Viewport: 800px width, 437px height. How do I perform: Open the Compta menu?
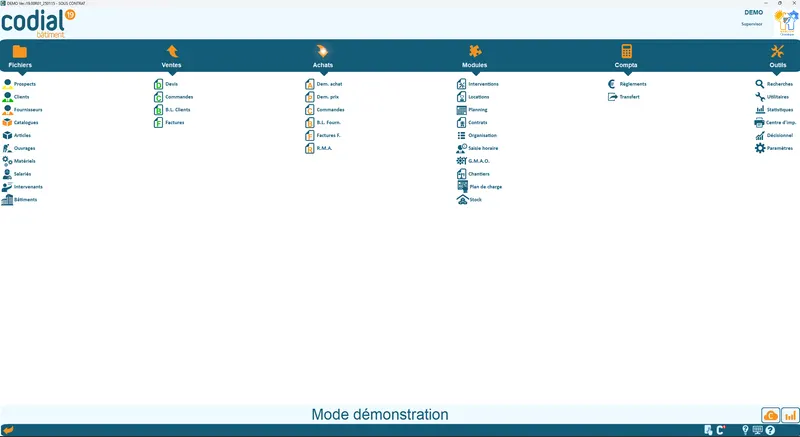(626, 56)
